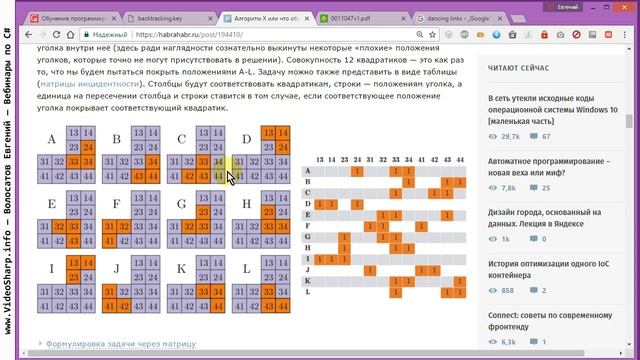
Task: Click row K label in incidence matrix
Action: point(308,281)
